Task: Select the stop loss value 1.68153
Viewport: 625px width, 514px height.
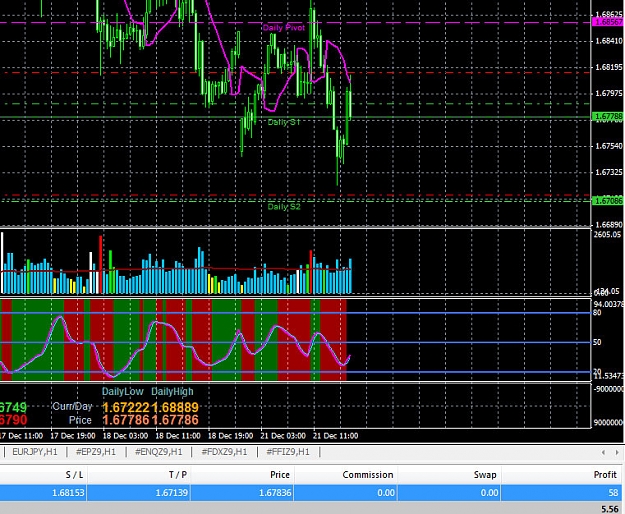Action: [69, 493]
